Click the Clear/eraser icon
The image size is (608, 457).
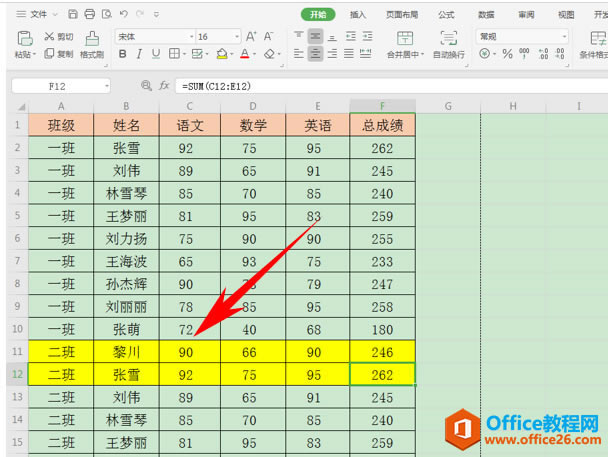tap(269, 54)
